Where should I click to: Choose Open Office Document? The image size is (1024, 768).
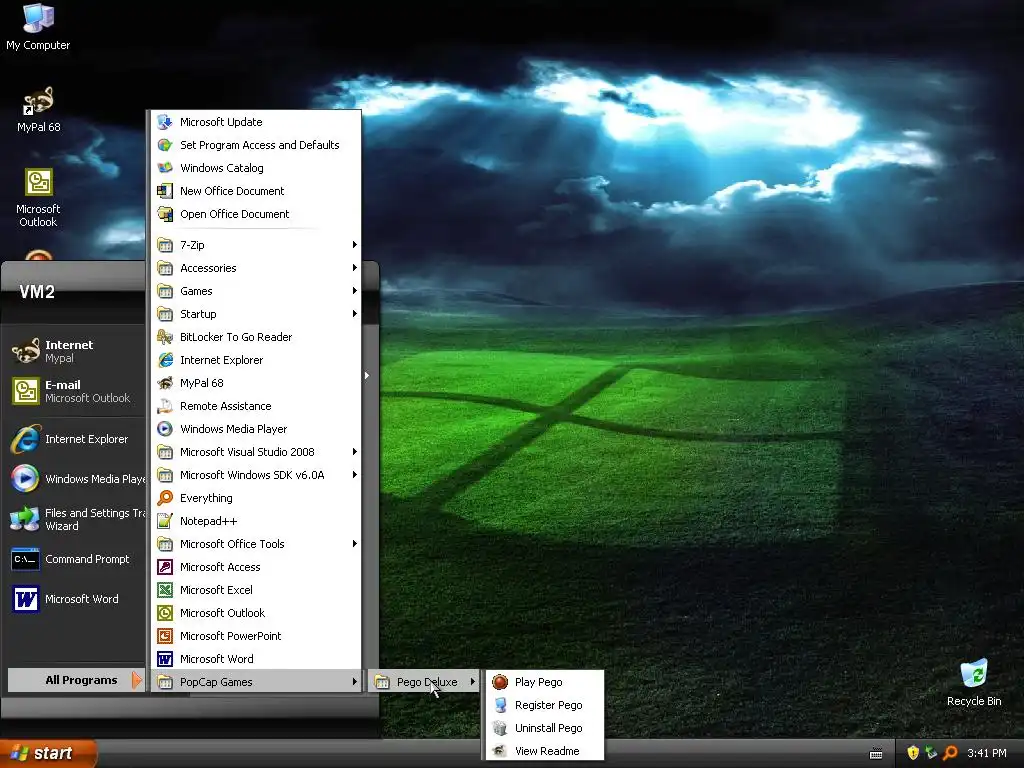[256, 214]
